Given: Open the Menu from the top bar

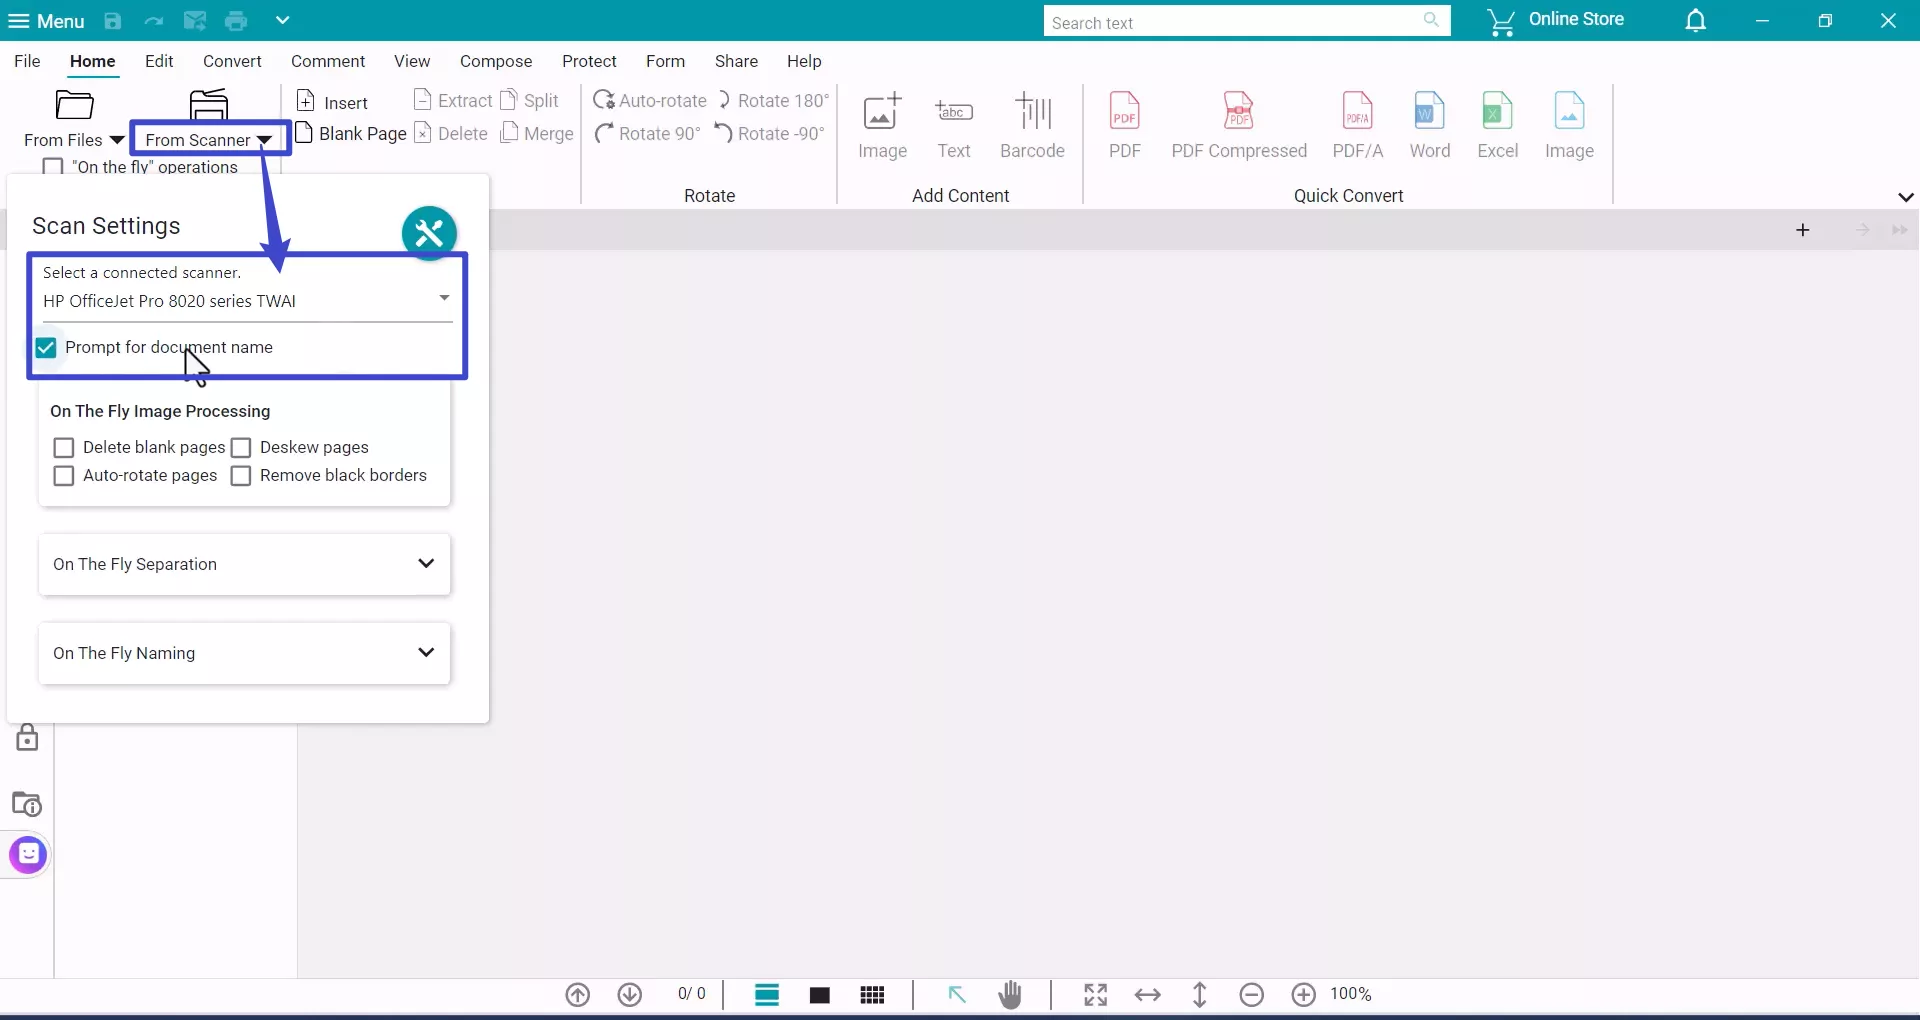Looking at the screenshot, I should (x=46, y=20).
